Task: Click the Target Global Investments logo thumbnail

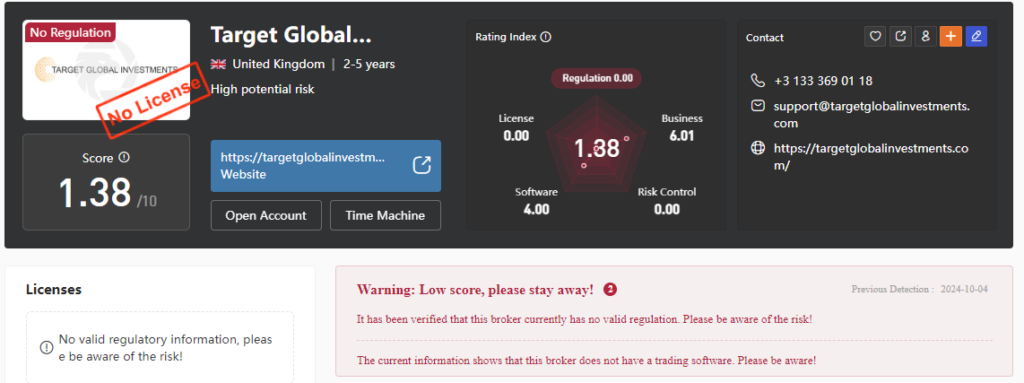Action: 106,70
